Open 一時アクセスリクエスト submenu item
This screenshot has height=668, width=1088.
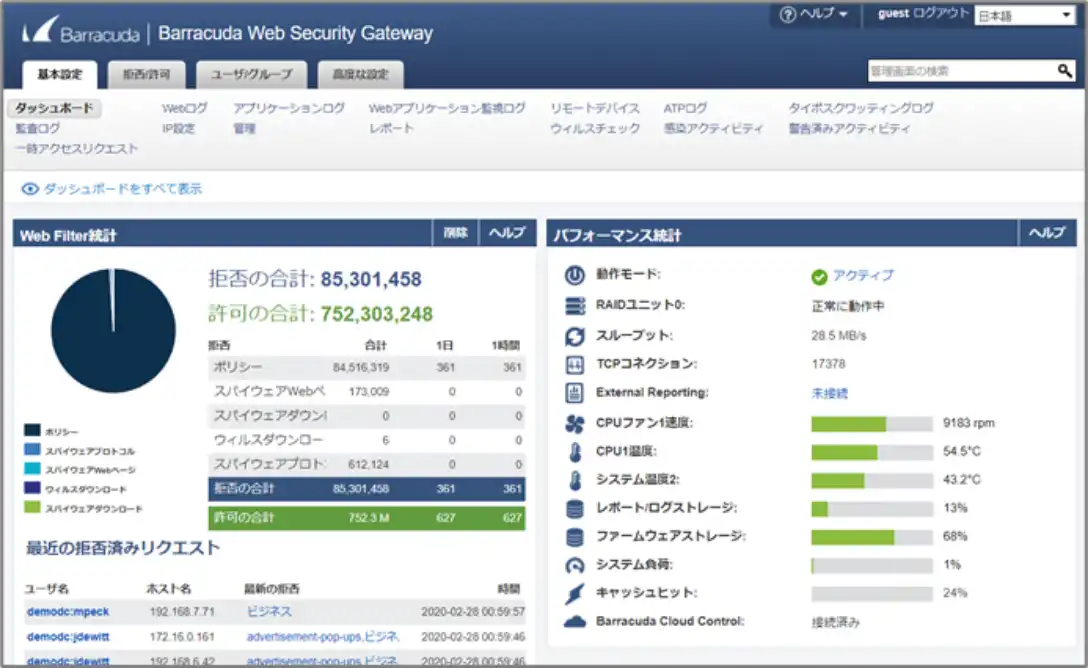[x=76, y=148]
